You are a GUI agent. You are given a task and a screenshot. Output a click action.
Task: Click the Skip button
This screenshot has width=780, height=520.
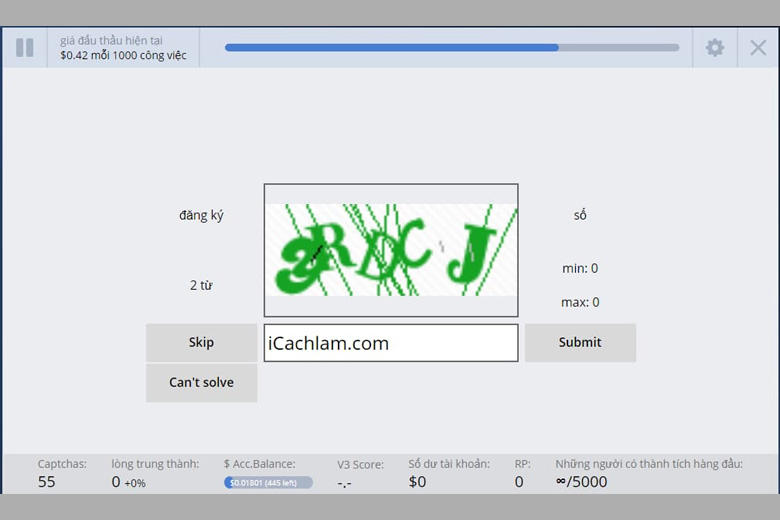click(x=201, y=342)
